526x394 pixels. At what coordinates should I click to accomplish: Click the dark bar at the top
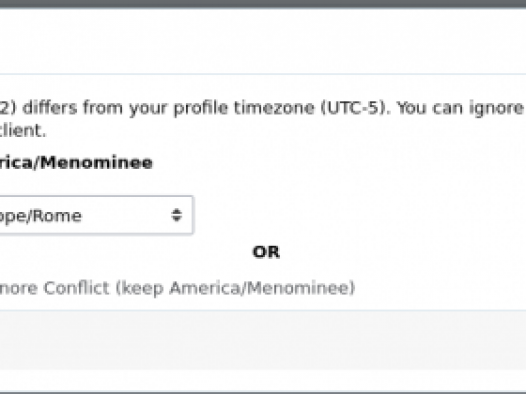tap(263, 4)
